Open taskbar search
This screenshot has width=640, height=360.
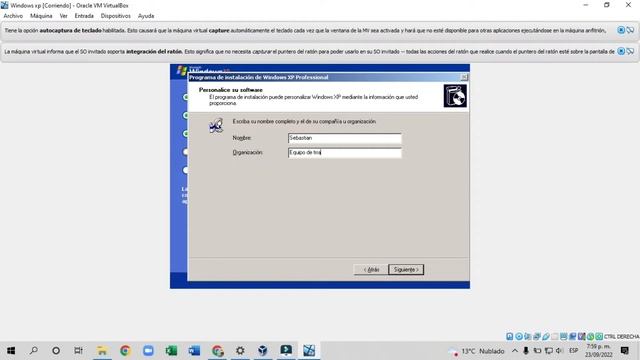(33, 351)
